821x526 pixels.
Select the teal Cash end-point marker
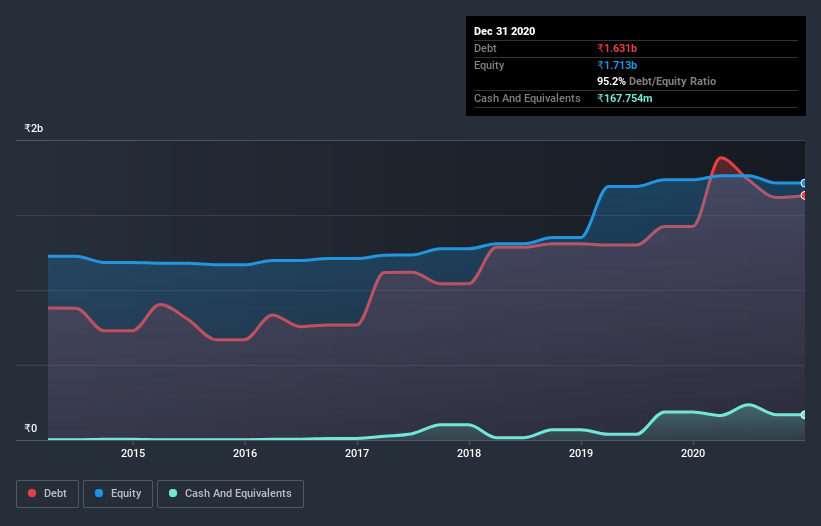(x=804, y=415)
